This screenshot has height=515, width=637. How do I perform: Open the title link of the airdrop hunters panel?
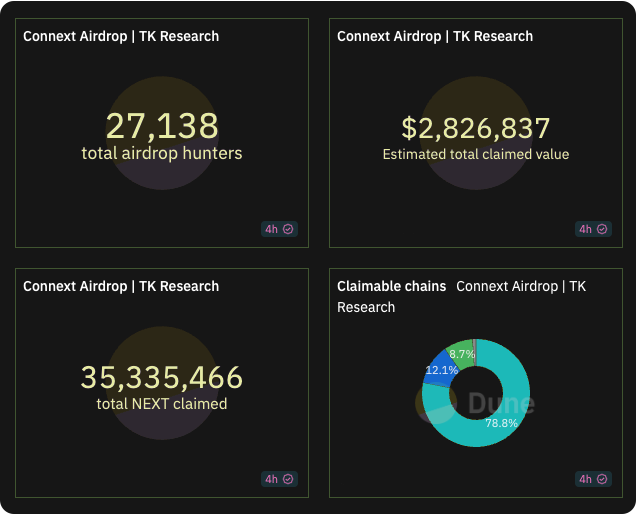click(x=121, y=36)
